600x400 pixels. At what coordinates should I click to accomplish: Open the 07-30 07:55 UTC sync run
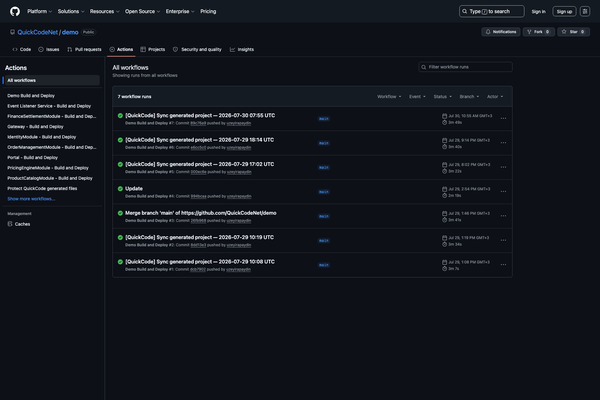200,116
